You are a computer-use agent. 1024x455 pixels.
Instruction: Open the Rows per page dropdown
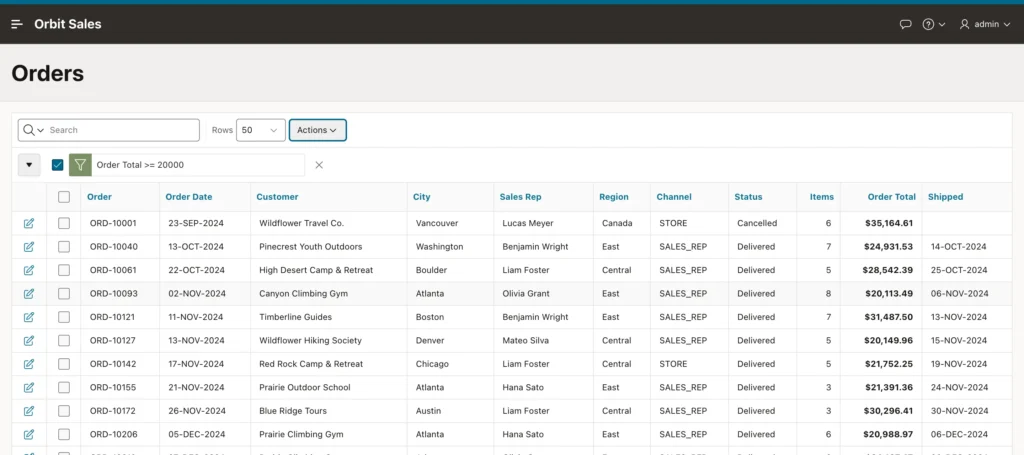[x=261, y=130]
